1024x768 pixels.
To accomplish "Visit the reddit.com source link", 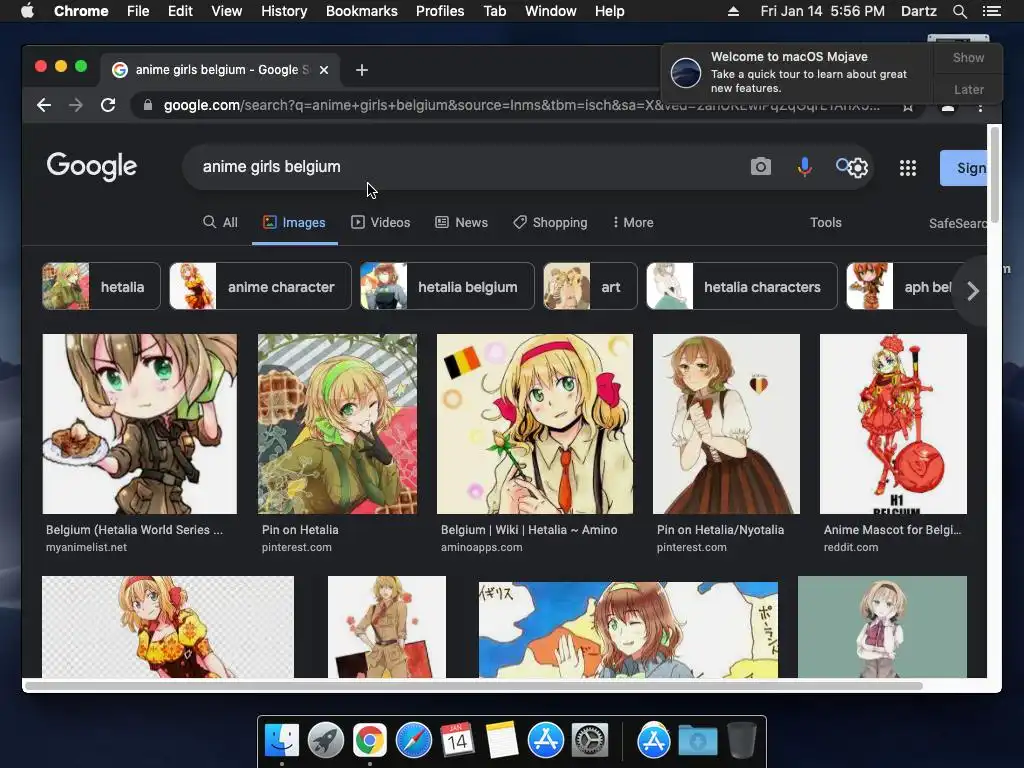I will click(x=850, y=547).
